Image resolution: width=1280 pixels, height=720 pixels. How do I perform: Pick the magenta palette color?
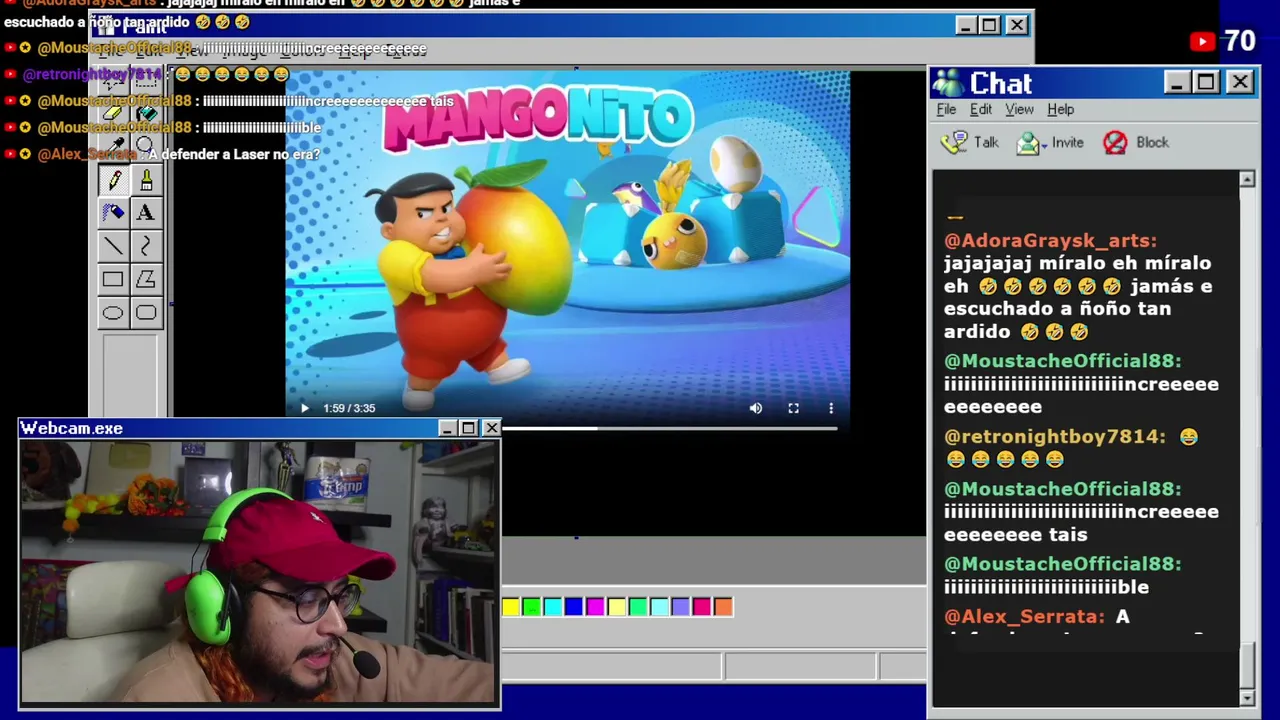pos(595,606)
